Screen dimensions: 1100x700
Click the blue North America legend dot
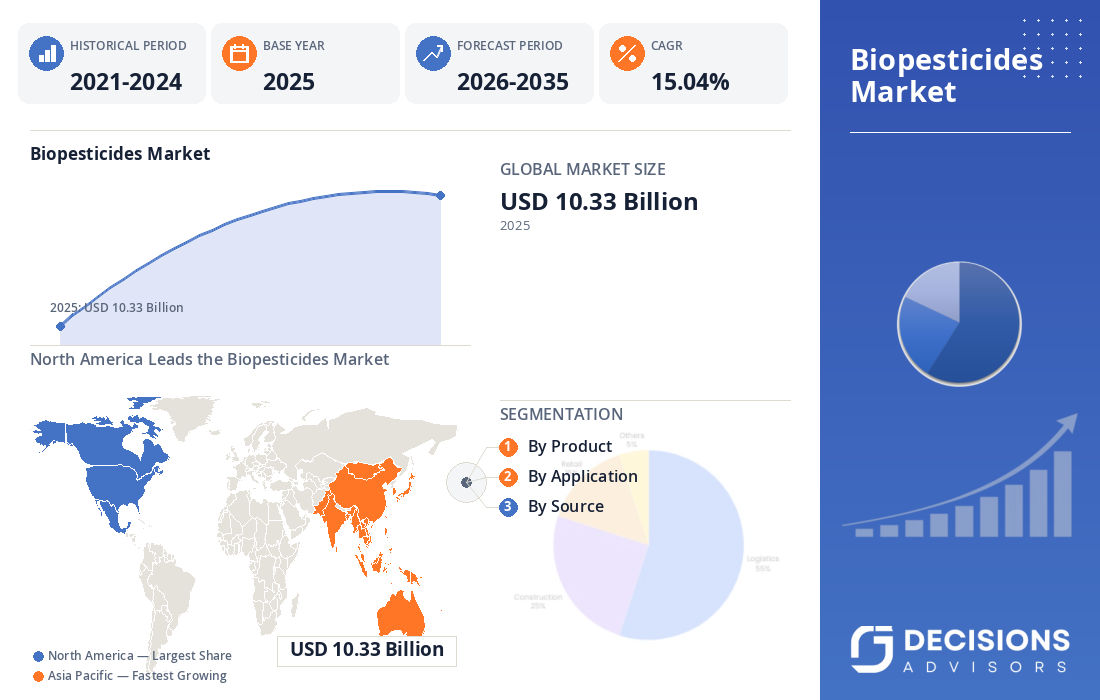pyautogui.click(x=39, y=657)
